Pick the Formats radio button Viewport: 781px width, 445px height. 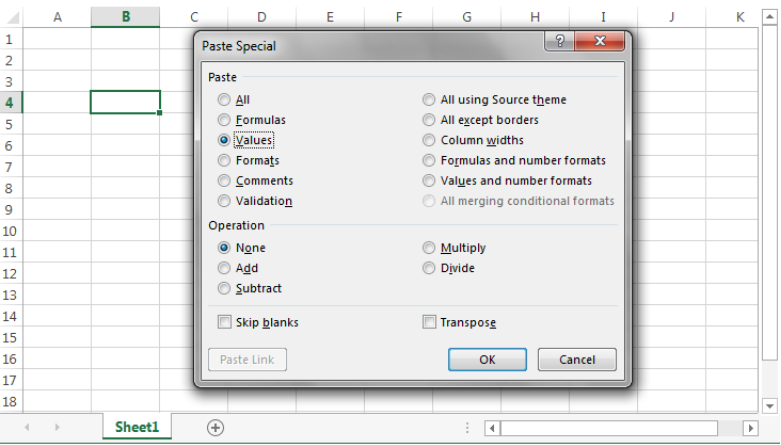click(x=224, y=160)
